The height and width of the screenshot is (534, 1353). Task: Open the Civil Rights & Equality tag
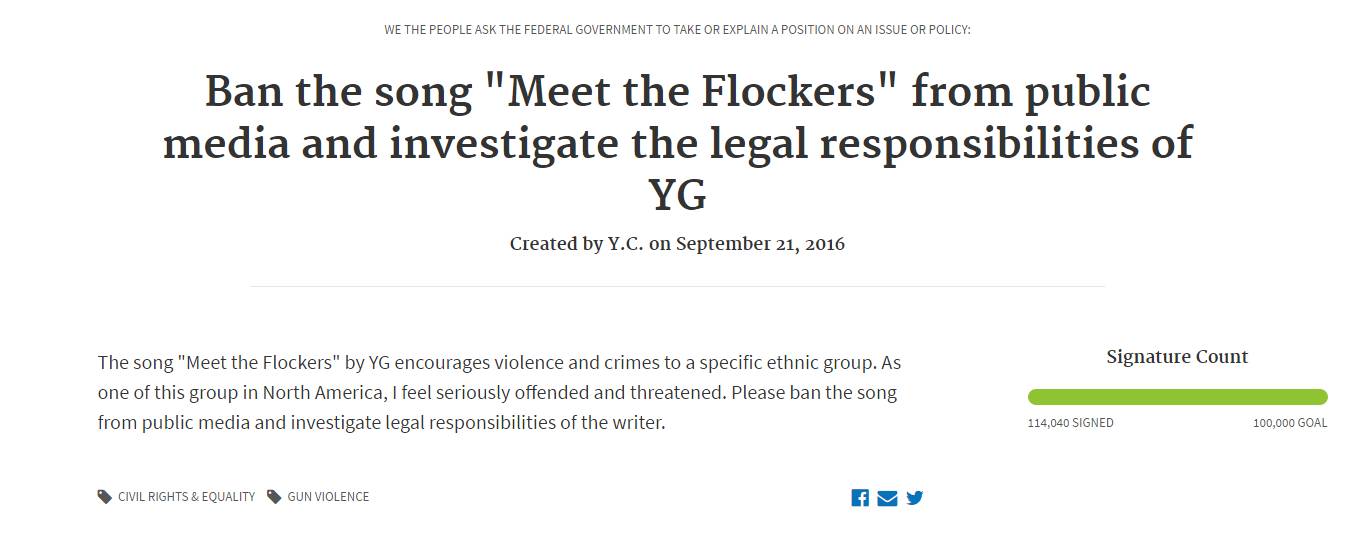pos(186,497)
